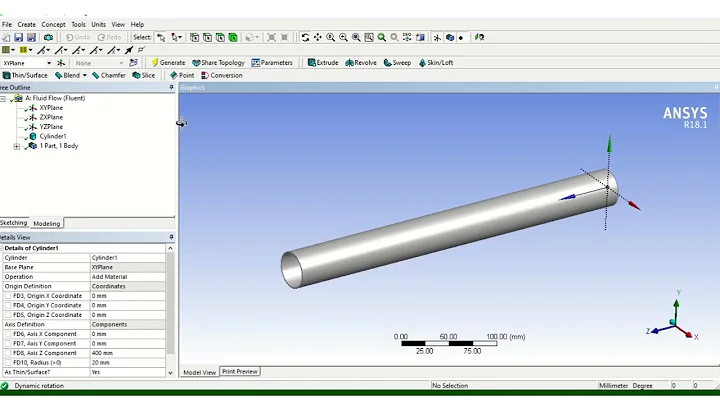The image size is (720, 404).
Task: Click the New Sketch icon
Action: pyautogui.click(x=133, y=63)
